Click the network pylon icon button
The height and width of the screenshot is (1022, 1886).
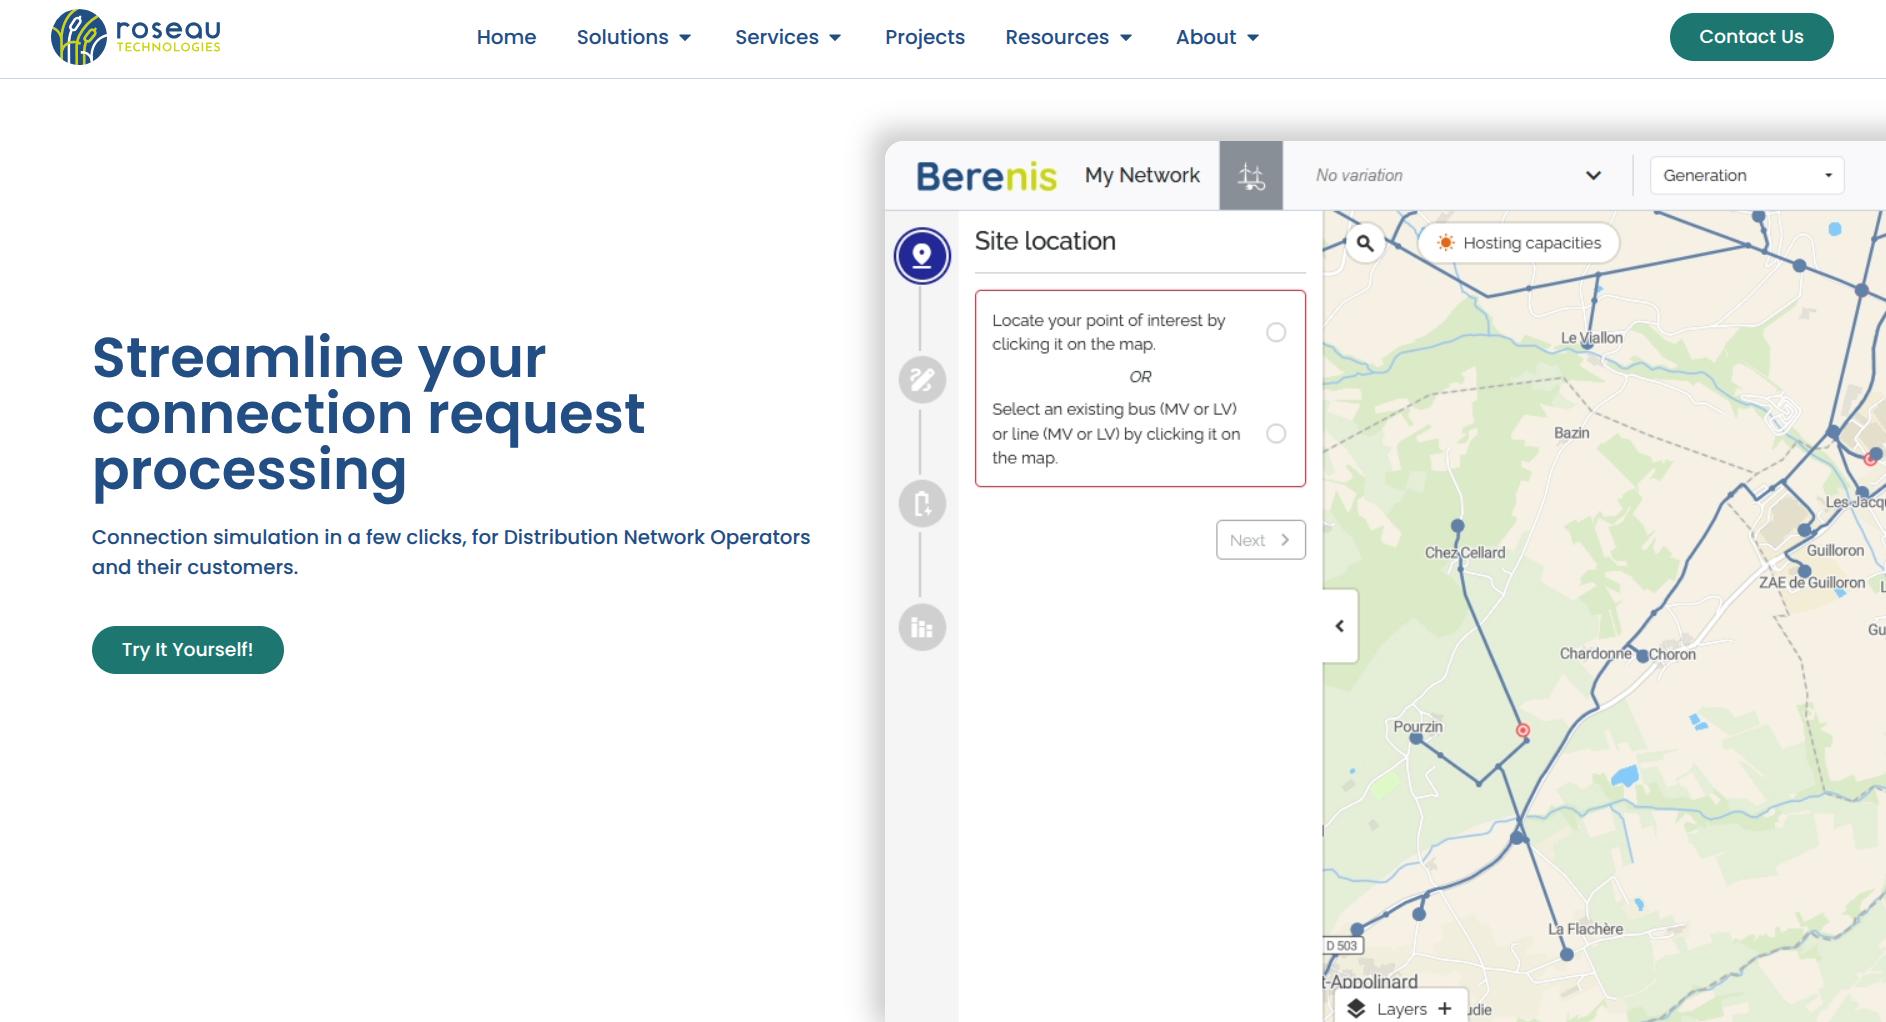click(1251, 176)
